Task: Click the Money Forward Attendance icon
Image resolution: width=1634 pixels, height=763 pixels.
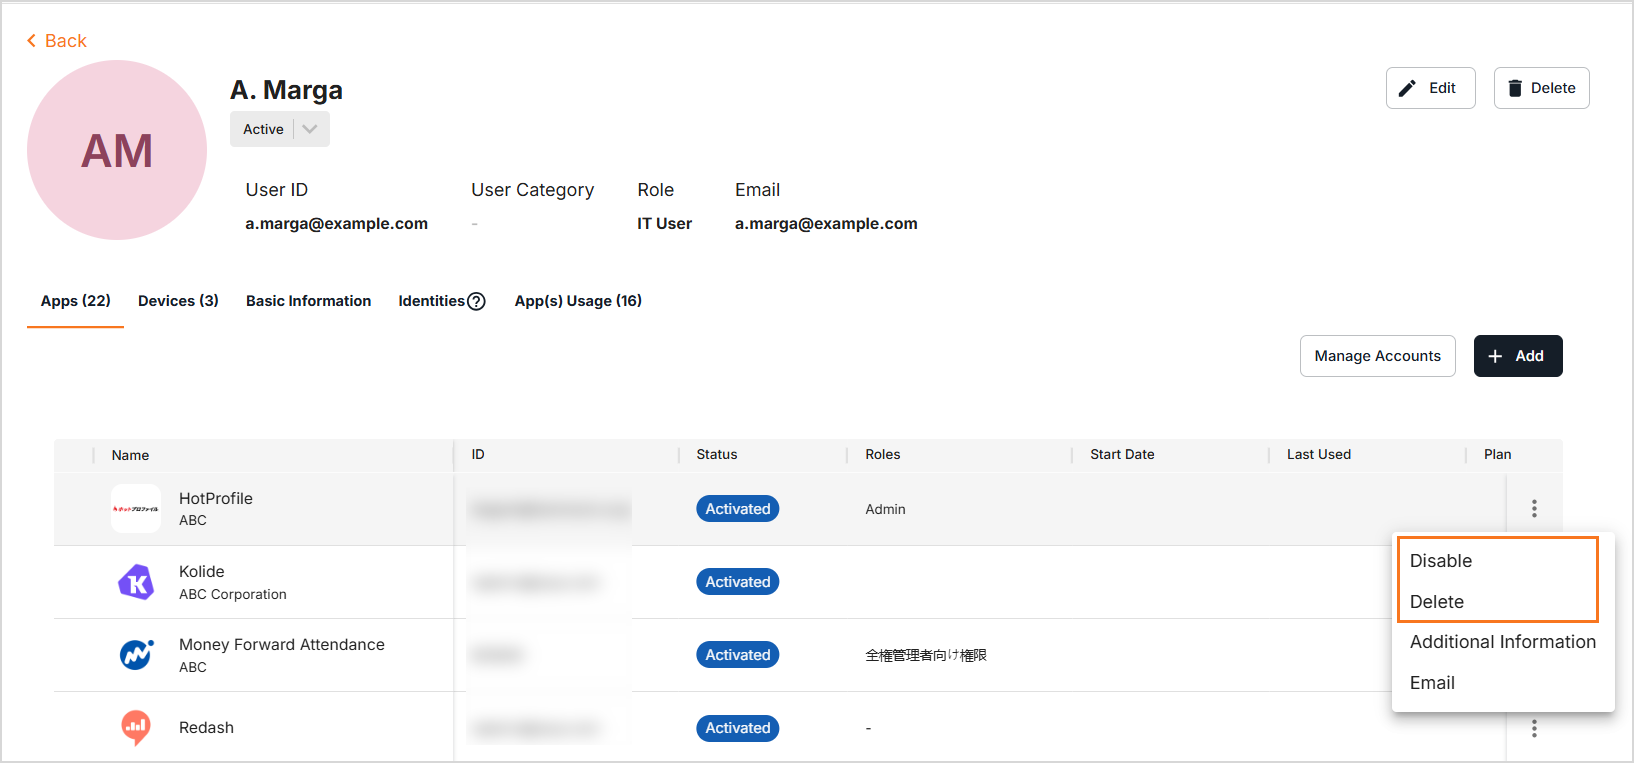Action: [136, 655]
